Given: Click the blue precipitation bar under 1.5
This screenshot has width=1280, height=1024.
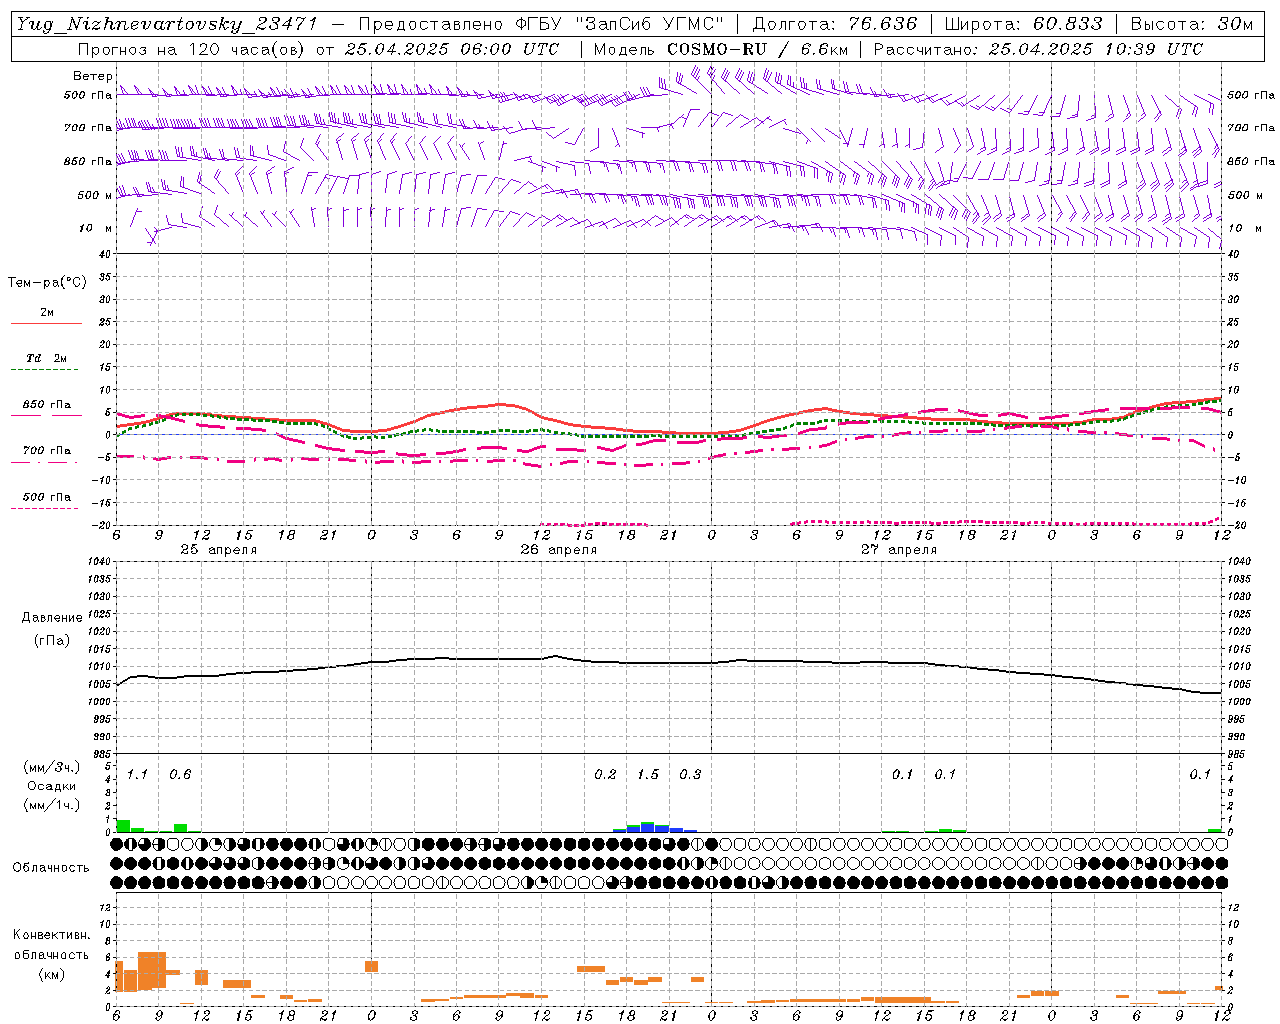Looking at the screenshot, I should coord(648,828).
